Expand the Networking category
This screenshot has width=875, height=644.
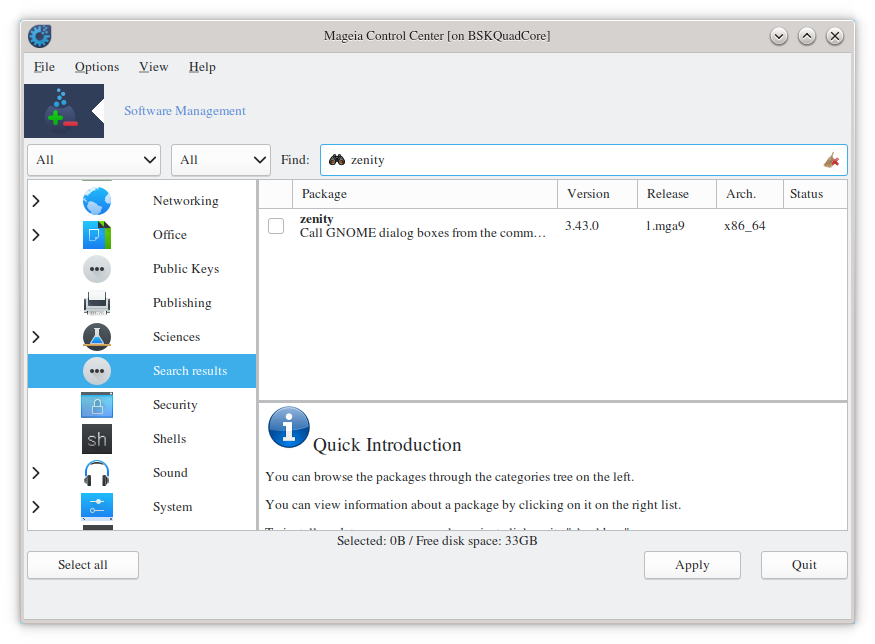click(36, 201)
